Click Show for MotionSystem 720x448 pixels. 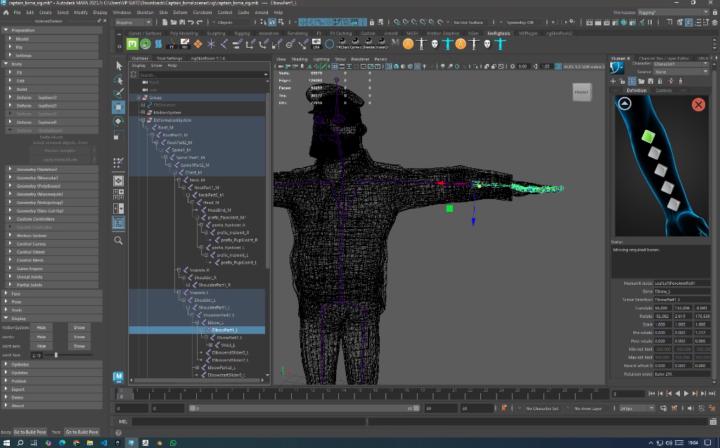coord(79,328)
